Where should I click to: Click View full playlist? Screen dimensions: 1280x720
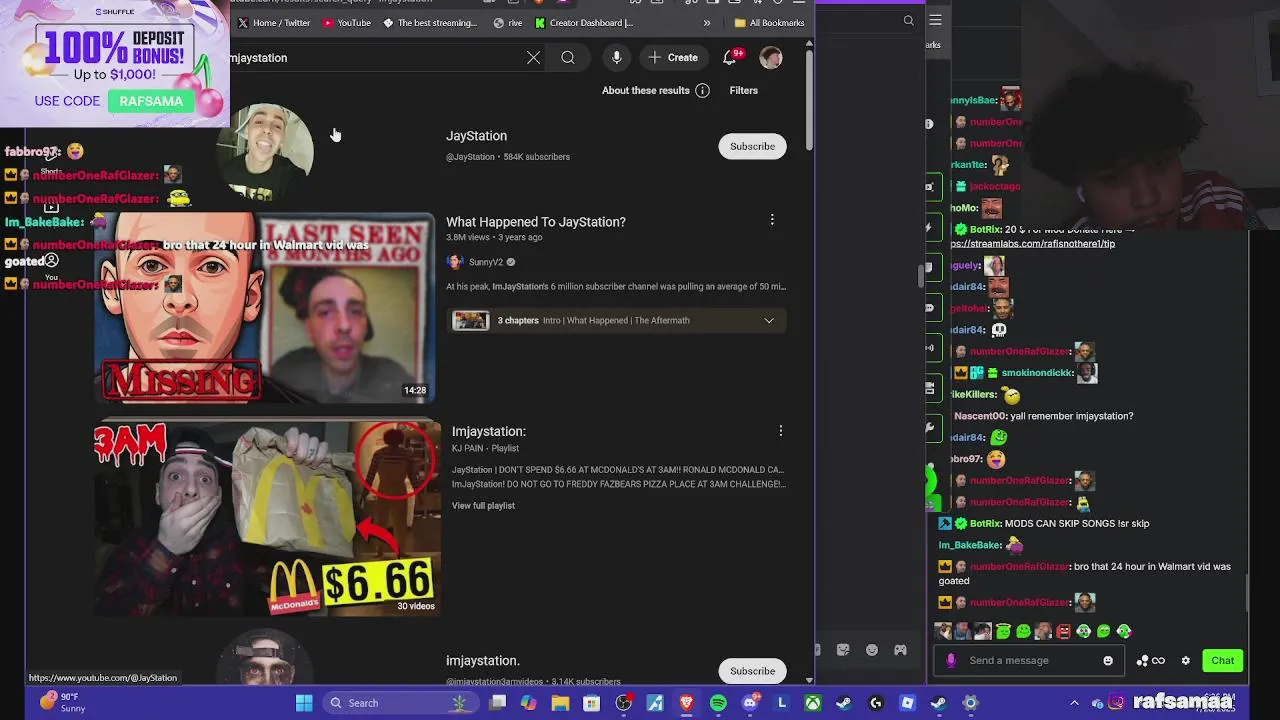pyautogui.click(x=483, y=506)
